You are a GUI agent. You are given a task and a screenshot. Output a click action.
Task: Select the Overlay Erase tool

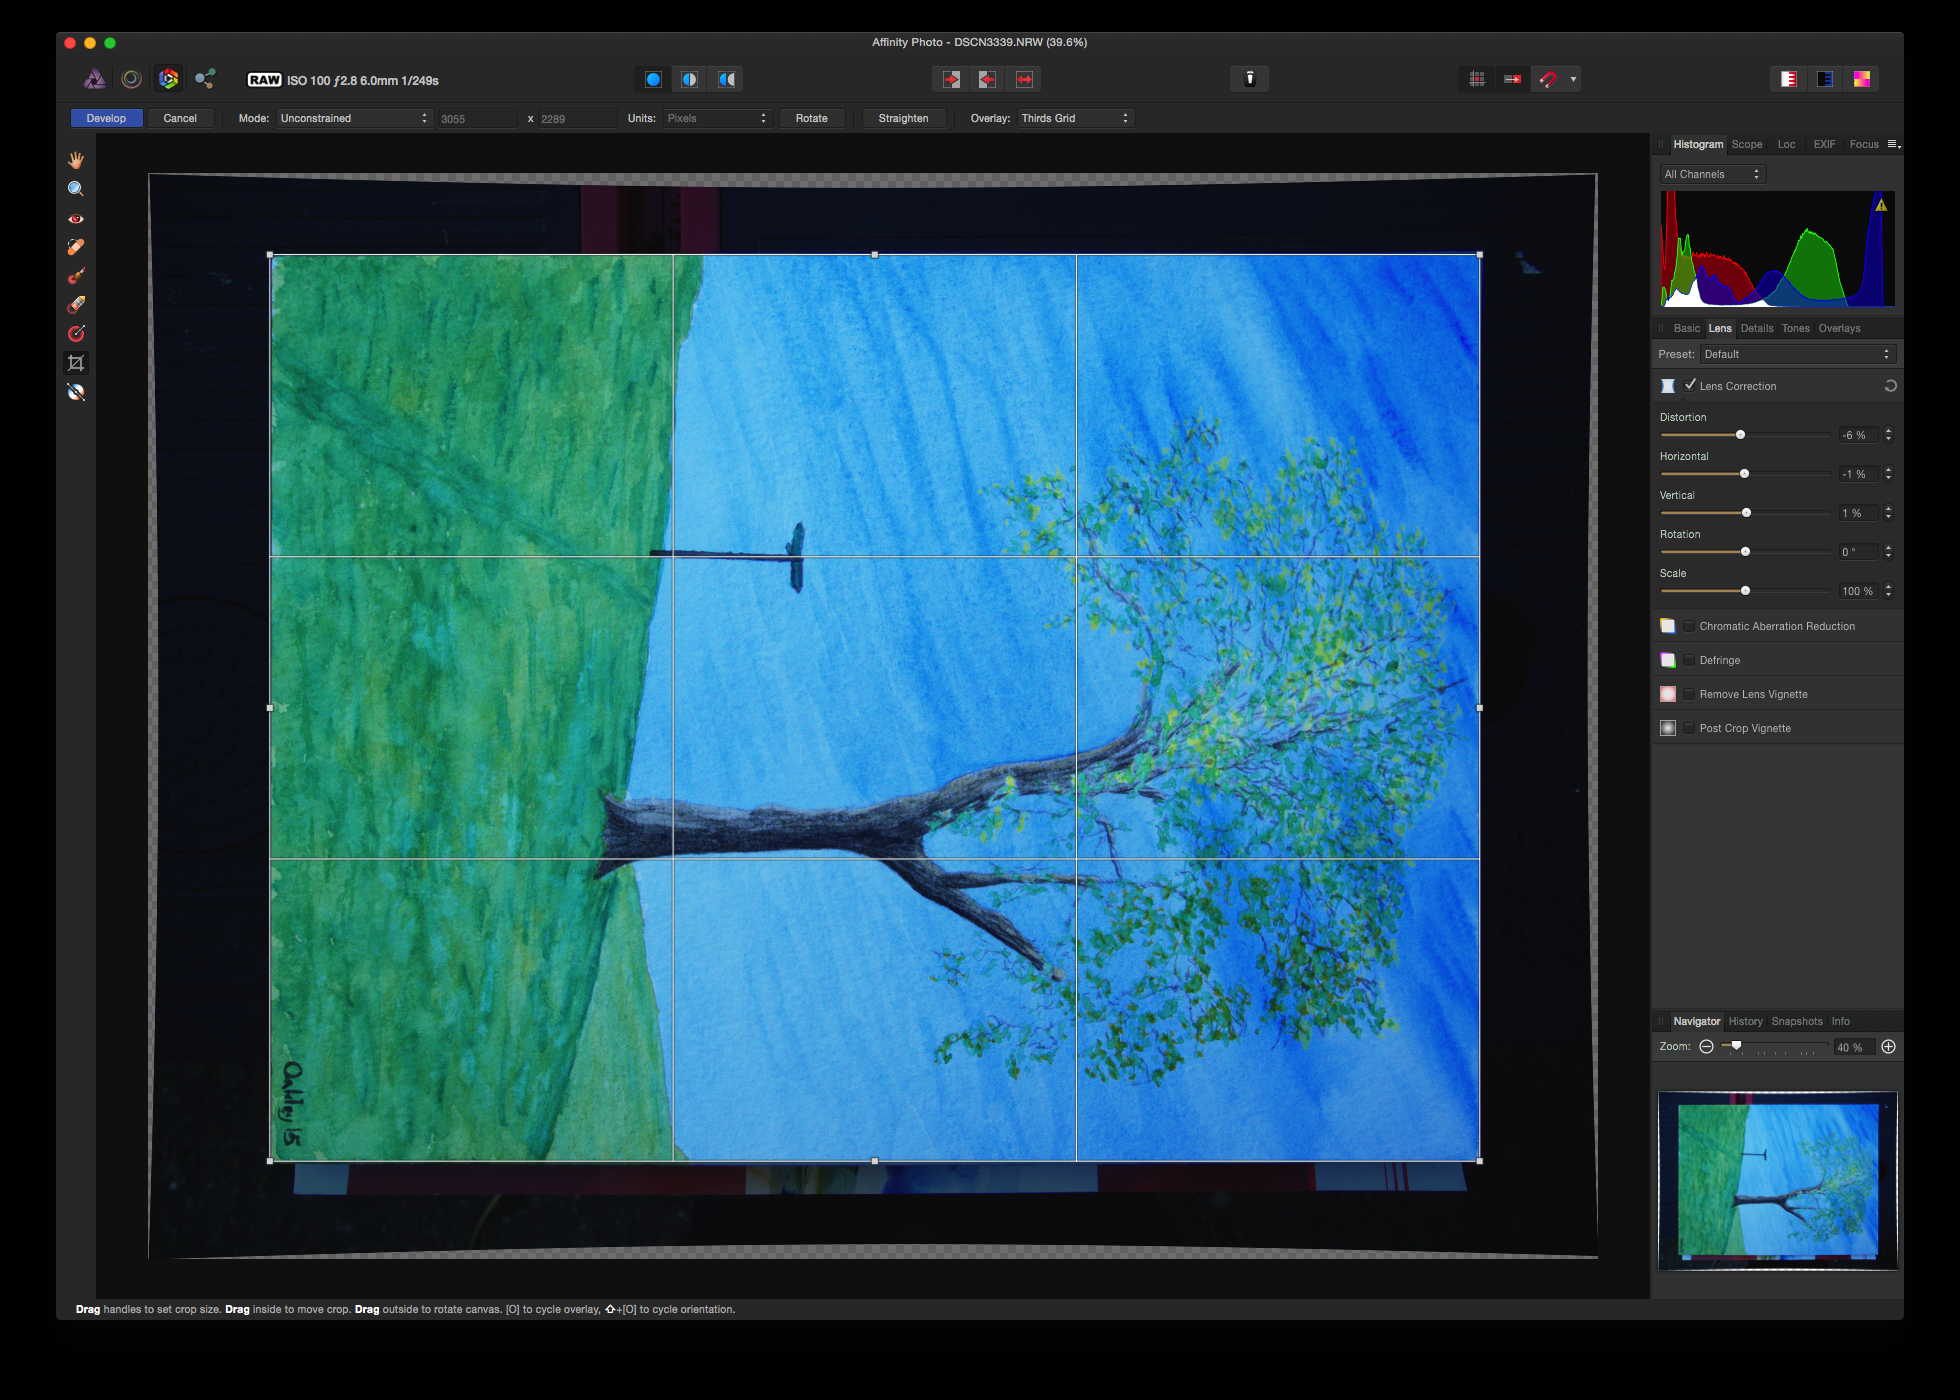point(77,305)
